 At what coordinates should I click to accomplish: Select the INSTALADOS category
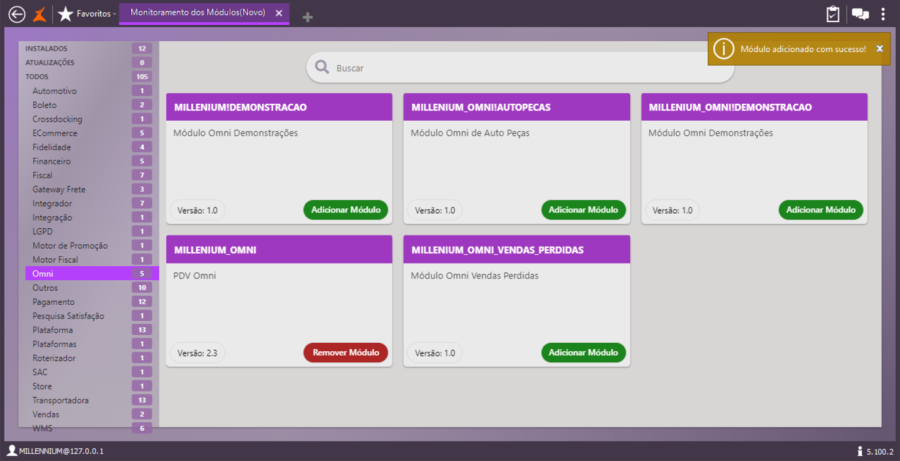(x=88, y=49)
